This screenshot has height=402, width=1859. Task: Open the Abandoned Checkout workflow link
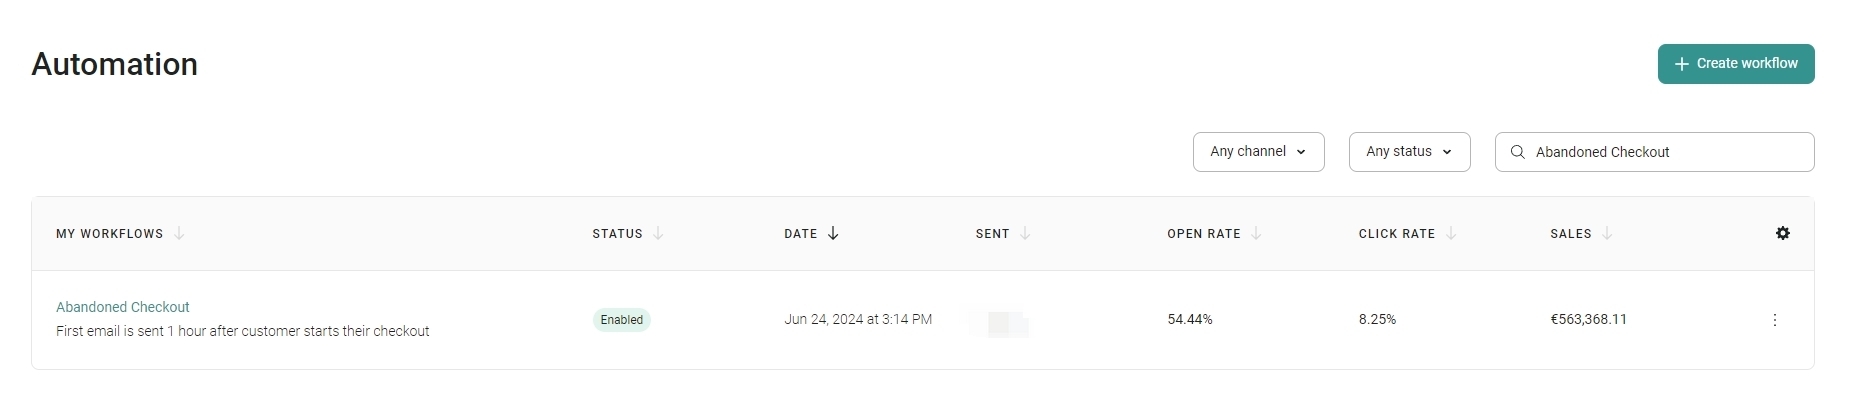click(x=122, y=307)
